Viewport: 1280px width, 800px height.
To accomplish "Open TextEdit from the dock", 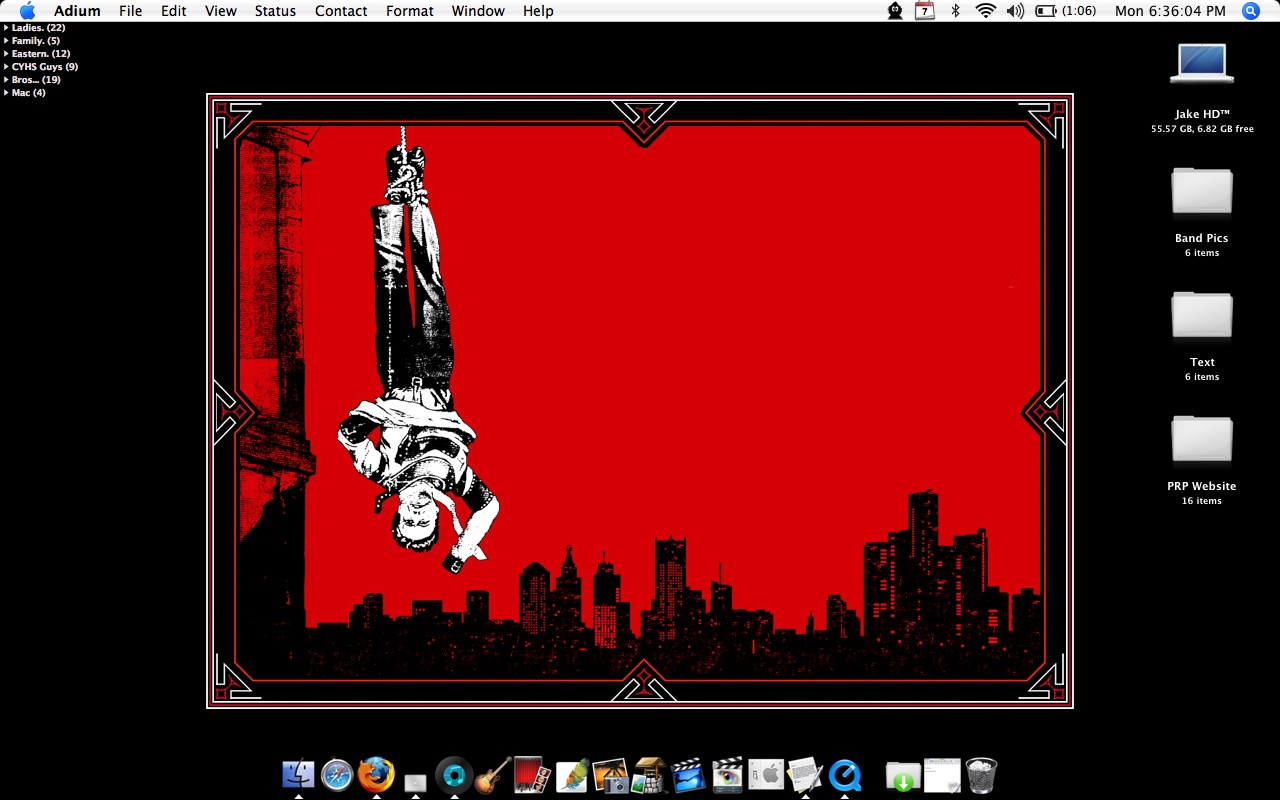I will 805,775.
